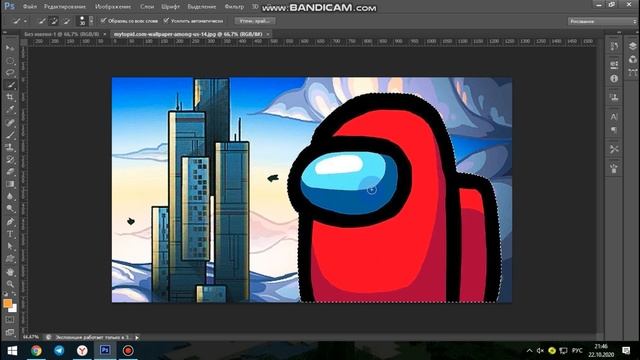640x360 pixels.
Task: Select the Move tool
Action: coord(10,48)
